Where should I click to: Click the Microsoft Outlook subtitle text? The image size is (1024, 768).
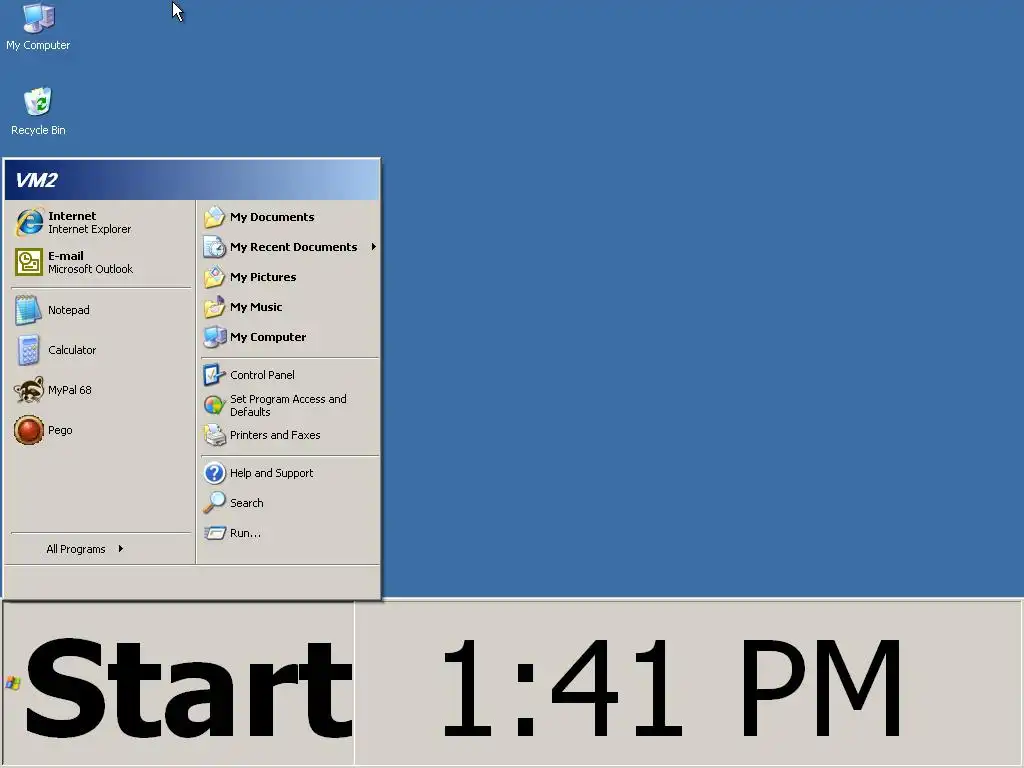[90, 269]
